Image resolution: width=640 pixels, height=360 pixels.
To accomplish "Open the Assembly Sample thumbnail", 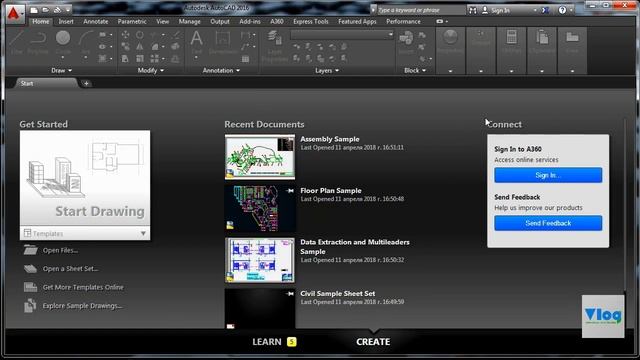I will click(x=260, y=157).
